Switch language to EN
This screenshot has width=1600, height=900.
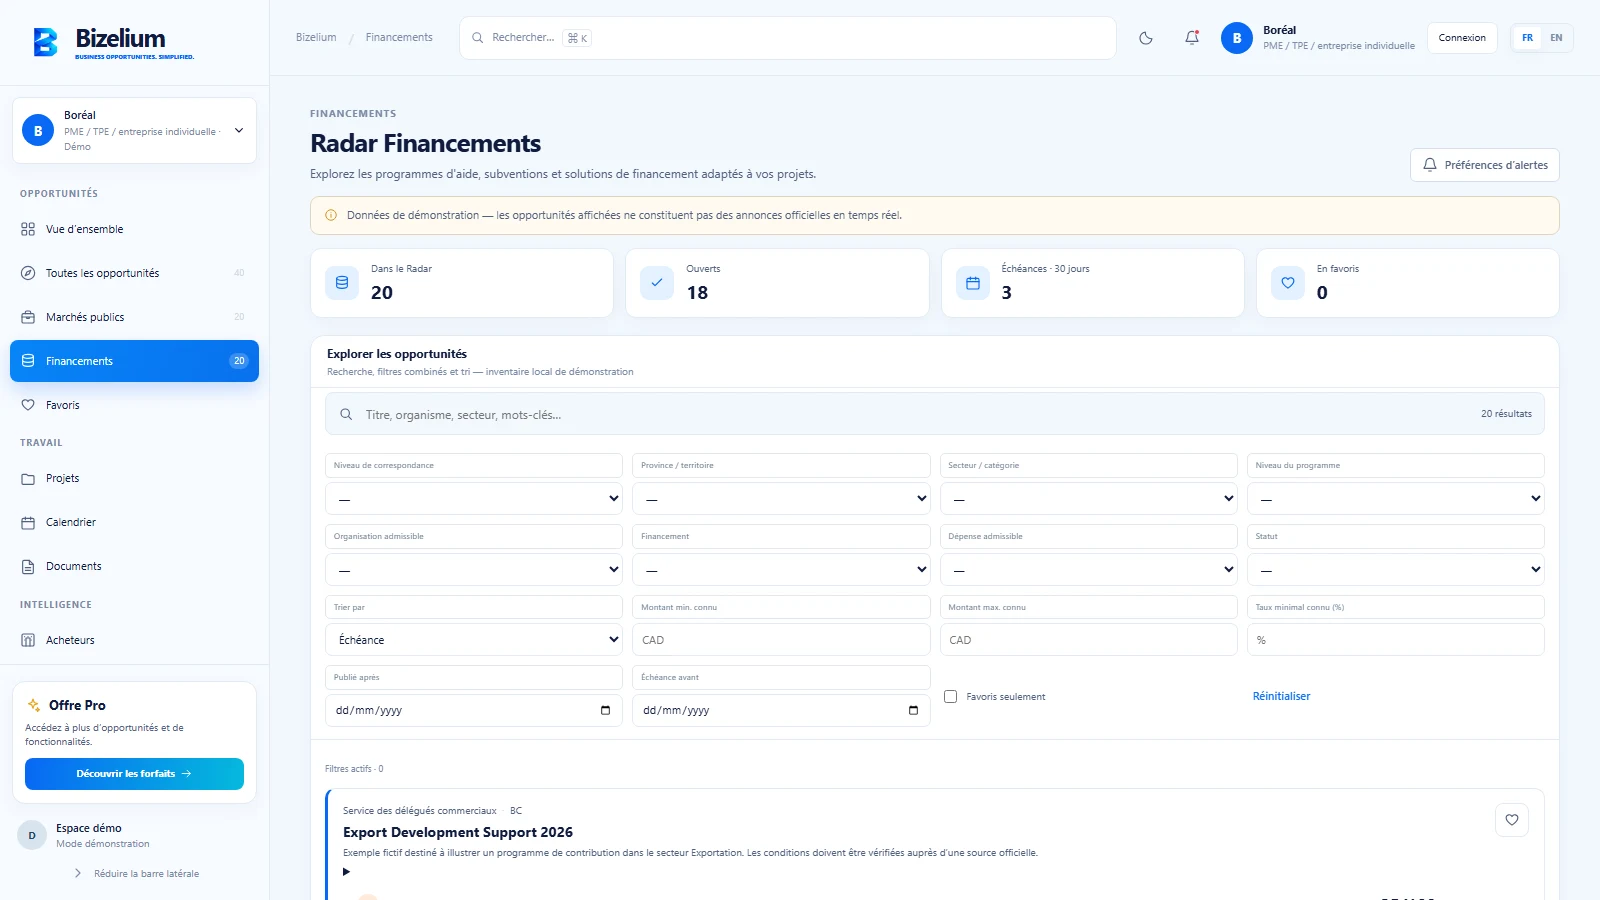[x=1556, y=38]
